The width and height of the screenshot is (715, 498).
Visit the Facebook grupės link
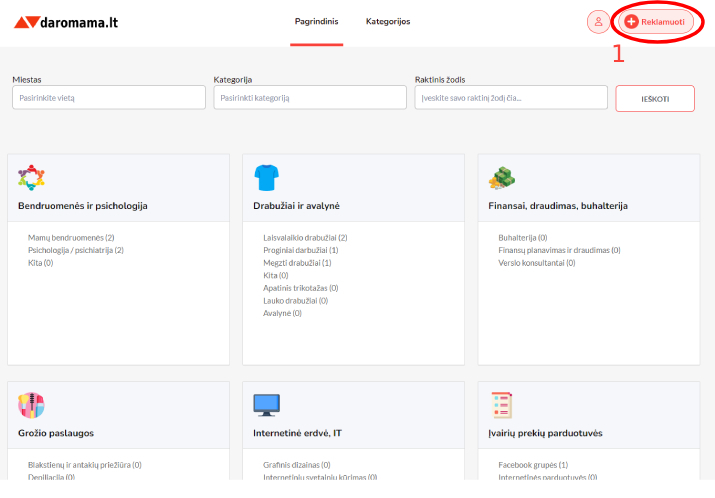[533, 465]
